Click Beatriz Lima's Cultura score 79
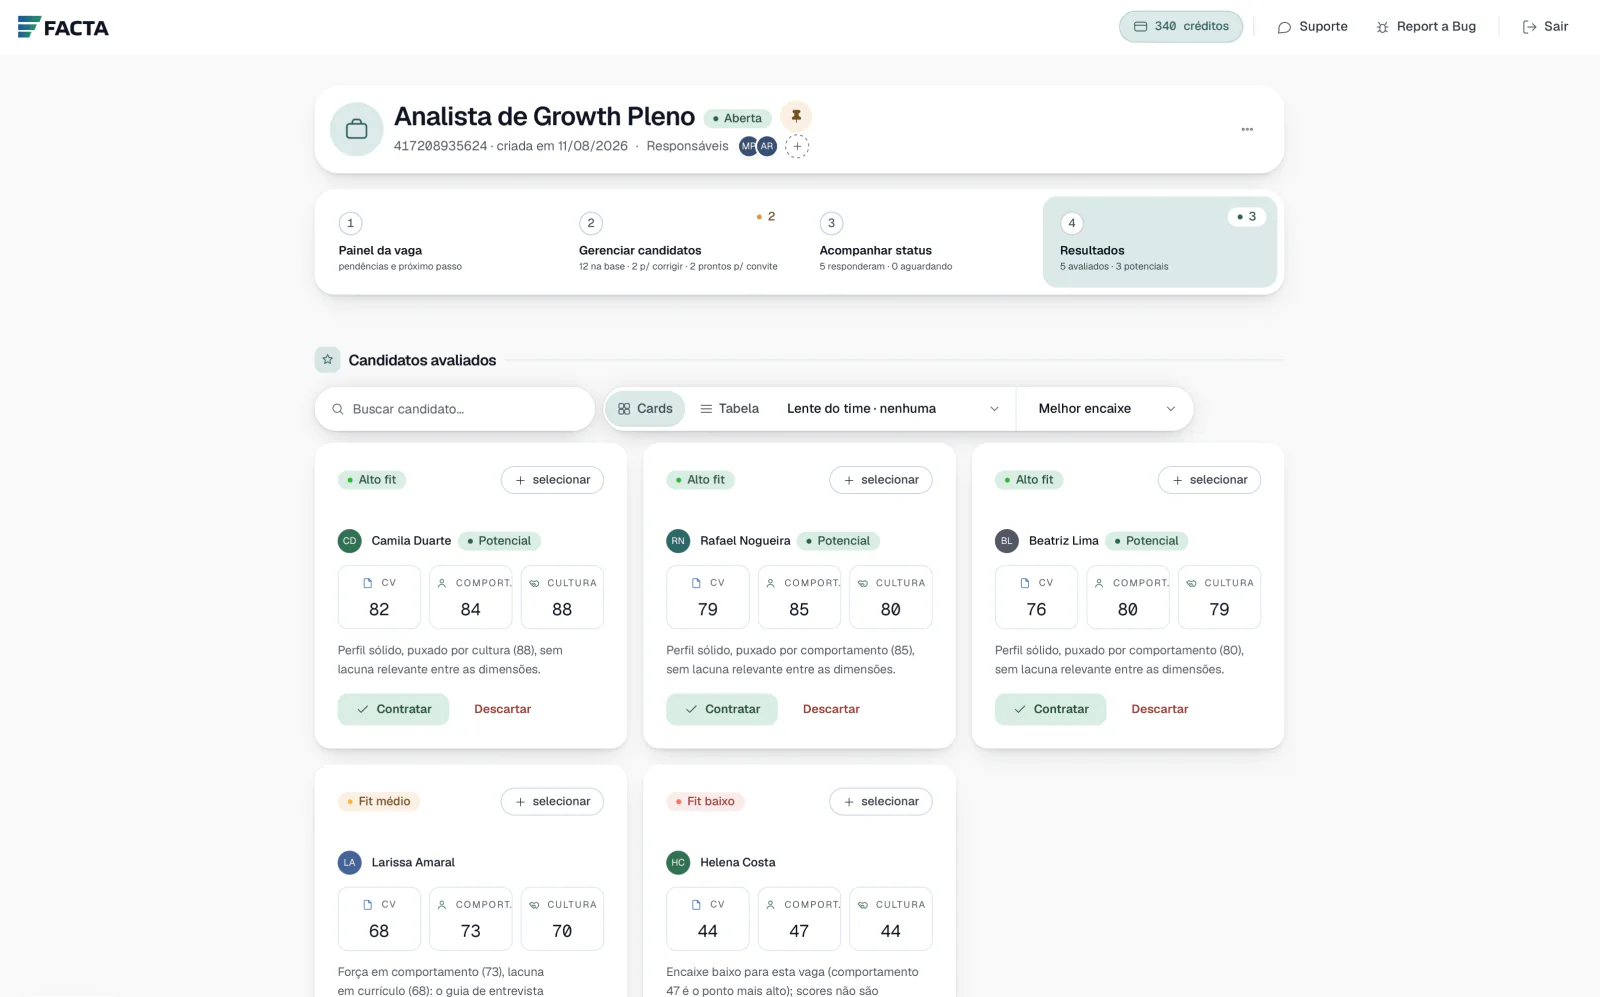The width and height of the screenshot is (1600, 997). 1219,598
